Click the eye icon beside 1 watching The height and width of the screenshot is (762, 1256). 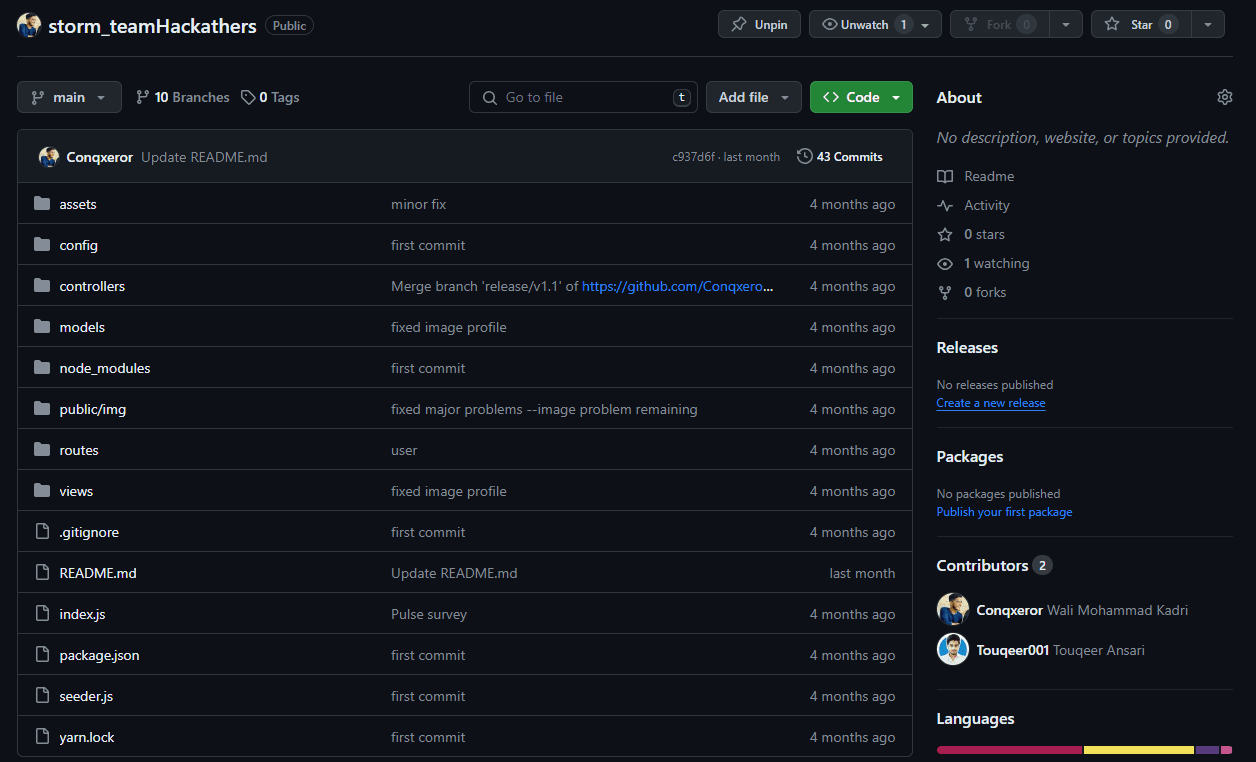pyautogui.click(x=945, y=263)
